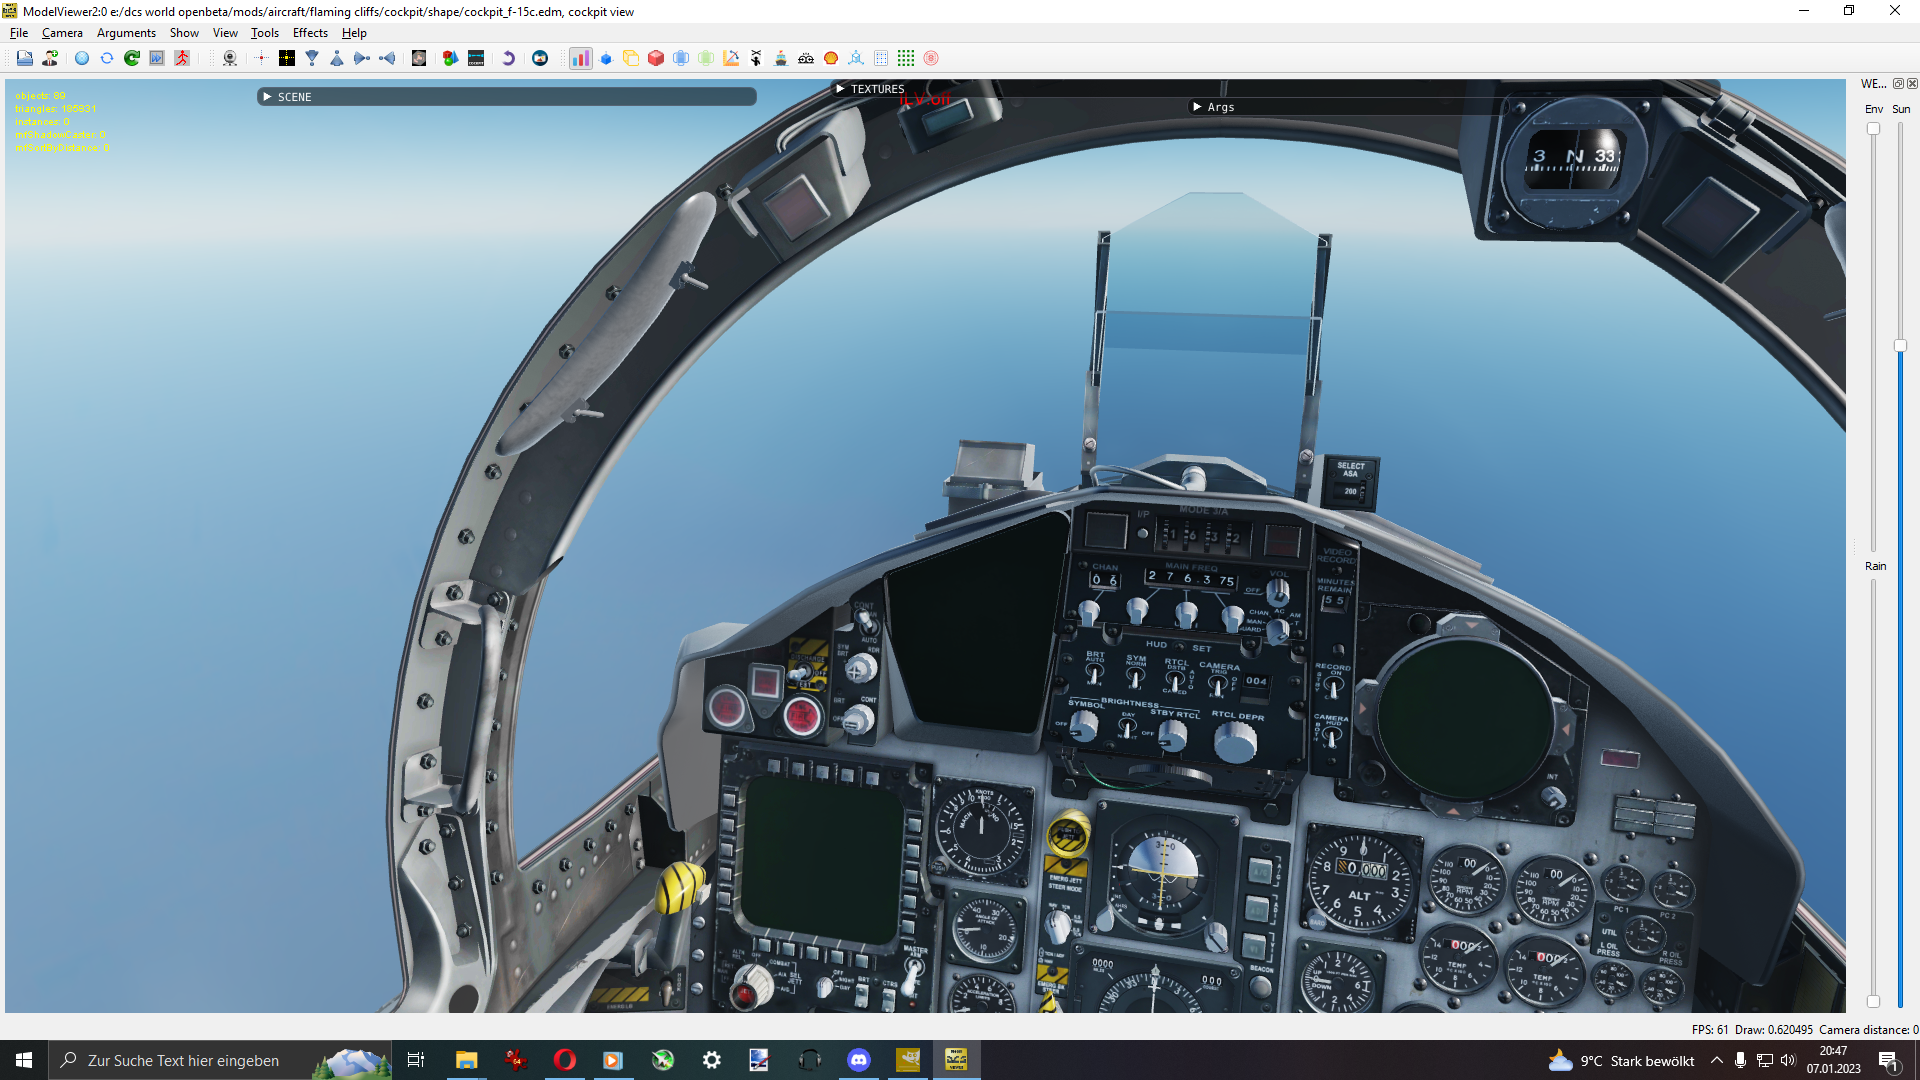Open the Help menu
The width and height of the screenshot is (1920, 1080).
pyautogui.click(x=354, y=33)
